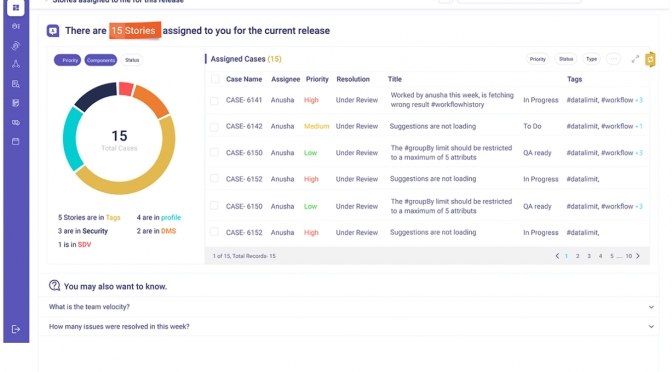This screenshot has height=372, width=672.
Task: Go to next page arrow
Action: pos(638,256)
